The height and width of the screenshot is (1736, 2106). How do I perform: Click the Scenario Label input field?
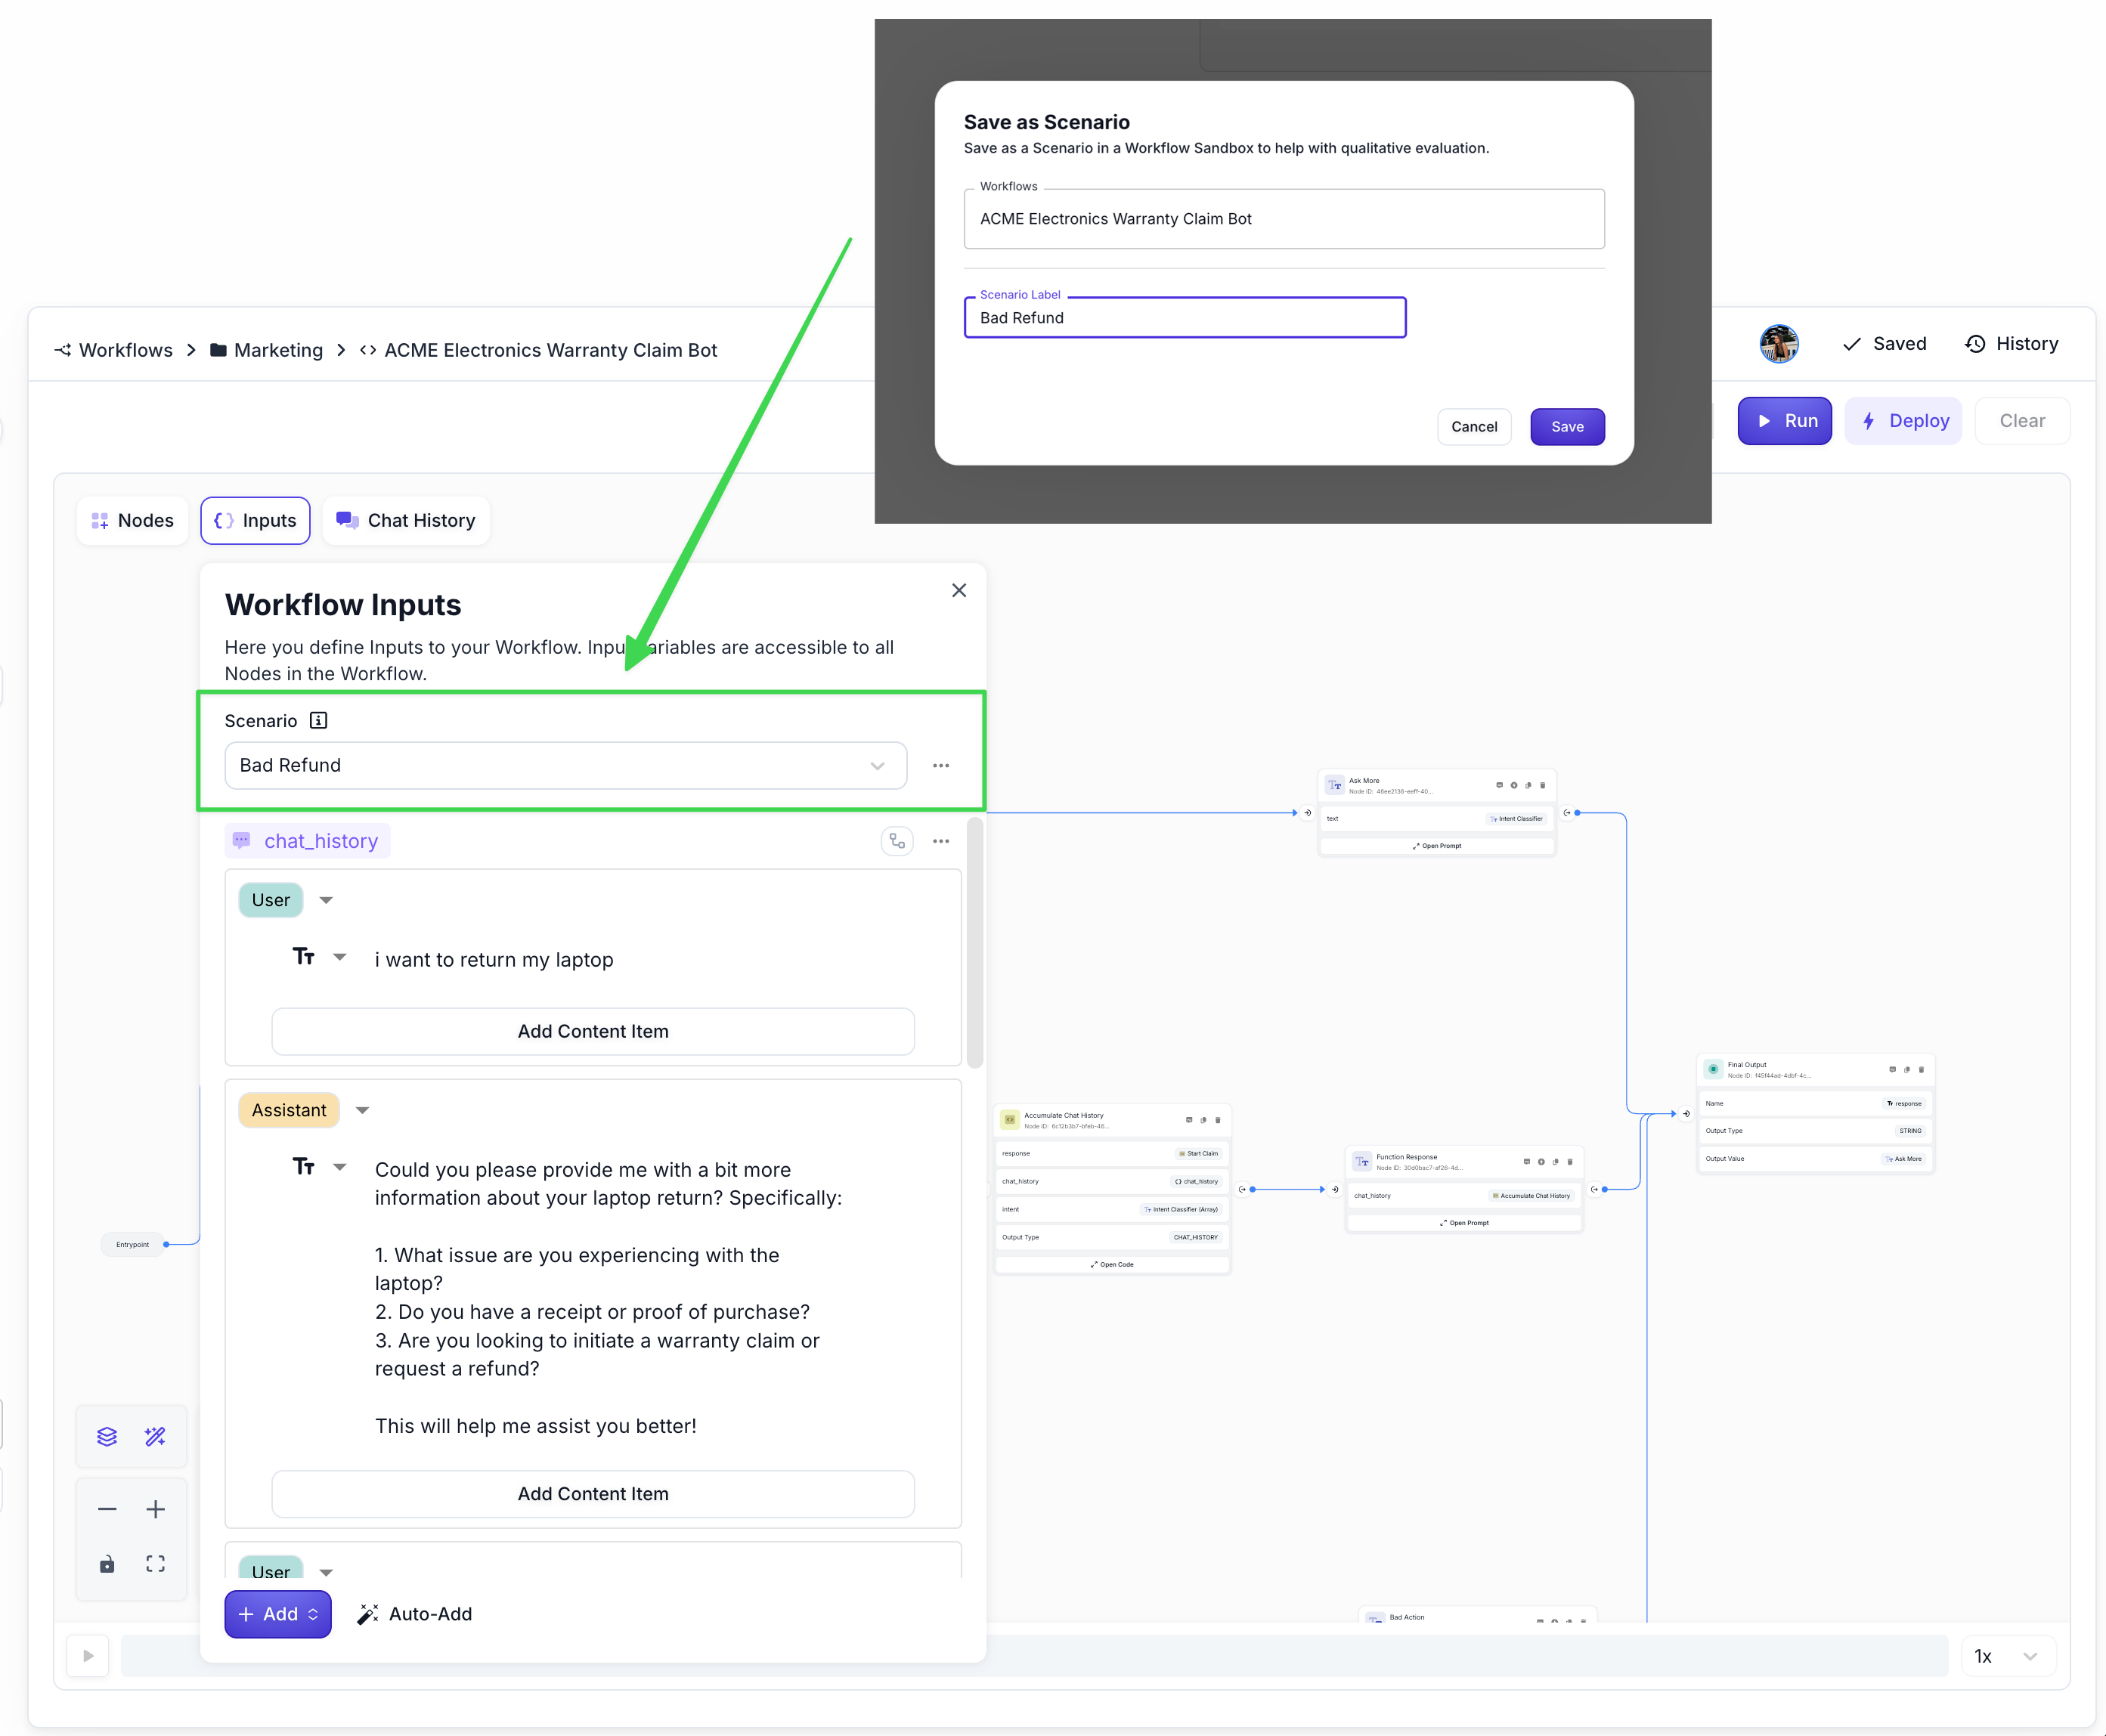pos(1184,318)
